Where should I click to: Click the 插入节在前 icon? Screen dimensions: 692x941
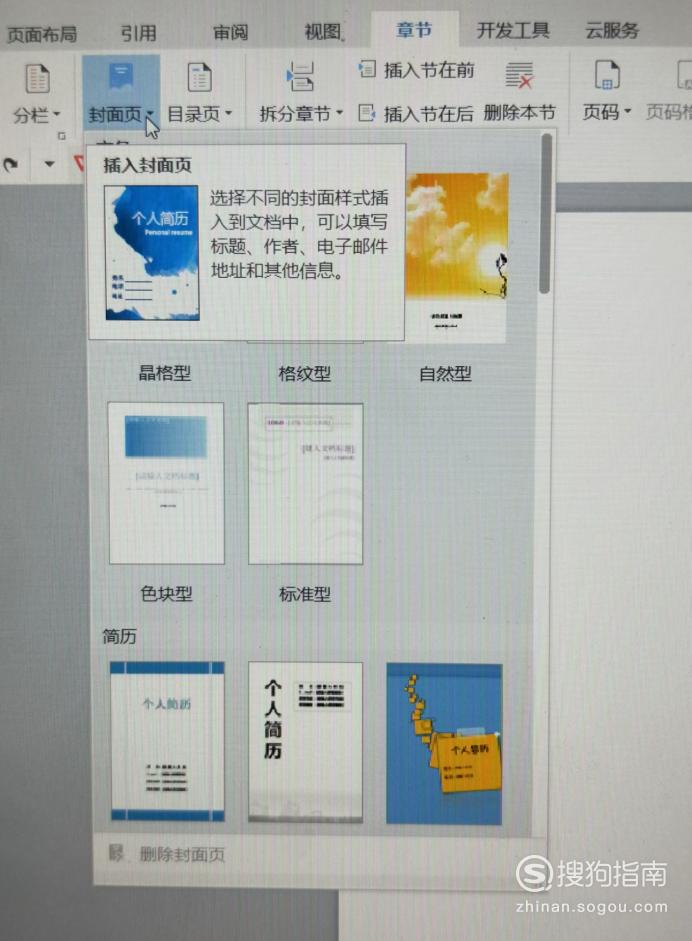click(x=367, y=69)
